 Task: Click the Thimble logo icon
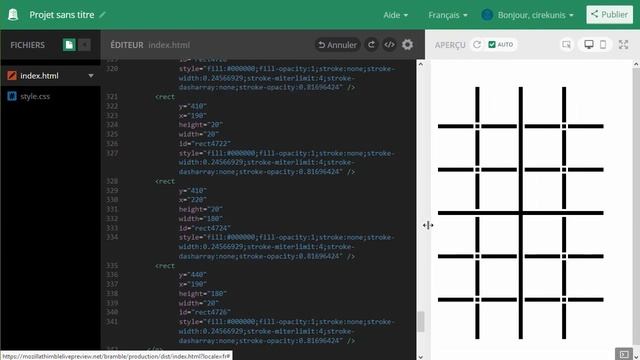(x=13, y=15)
